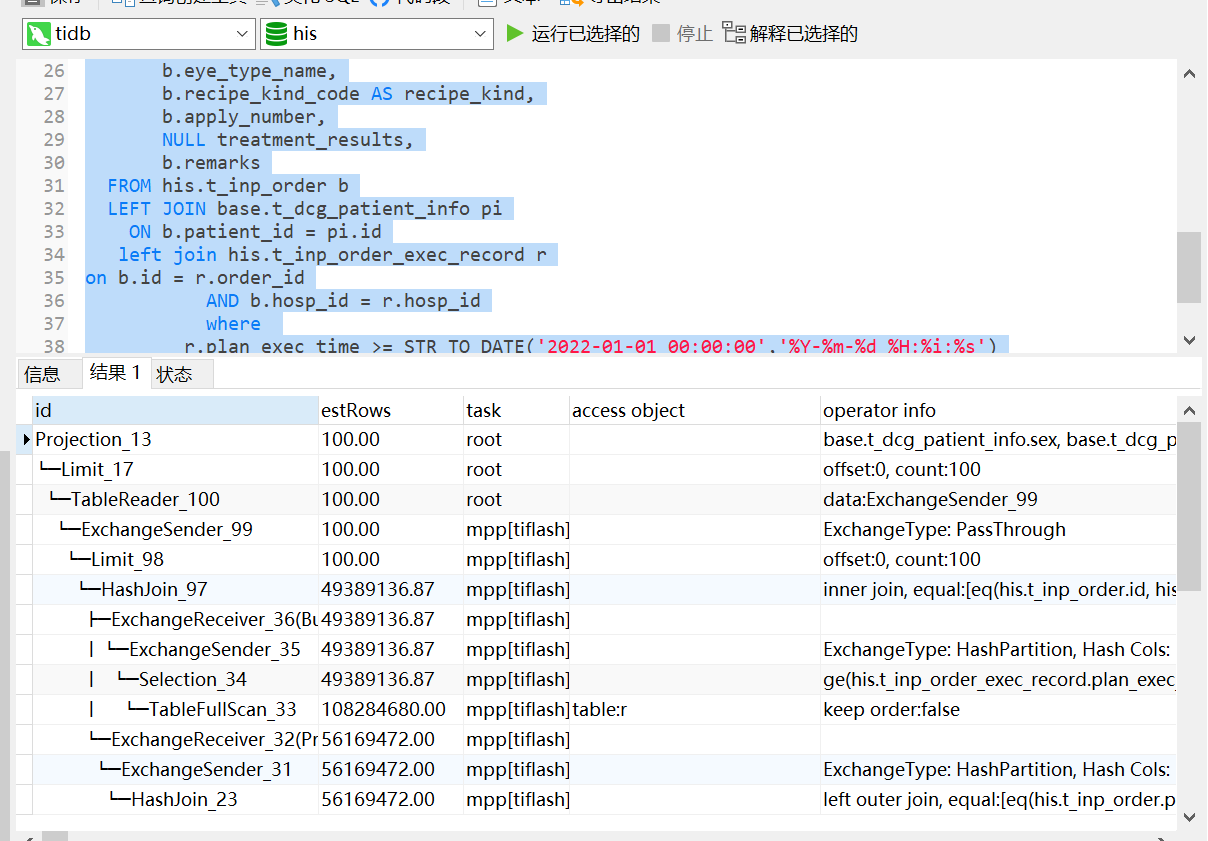Viewport: 1208px width, 841px height.
Task: Click the 108284680.00 estRows value
Action: point(391,710)
